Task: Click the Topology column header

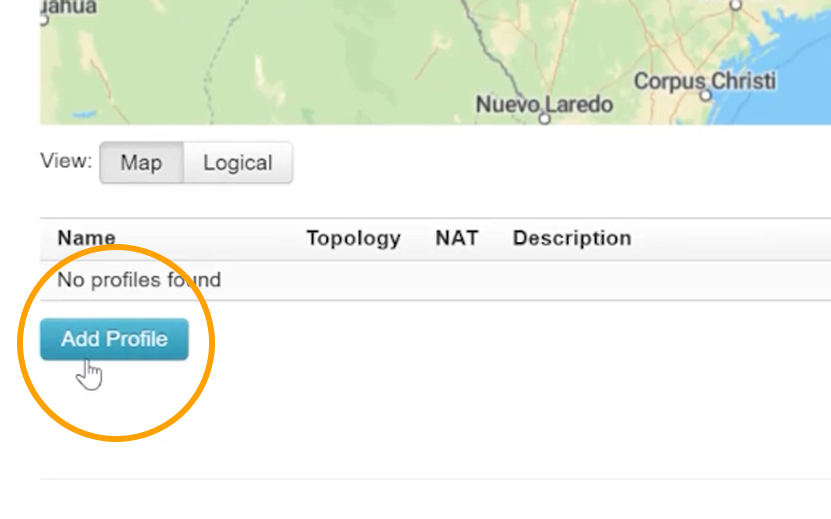Action: (353, 238)
